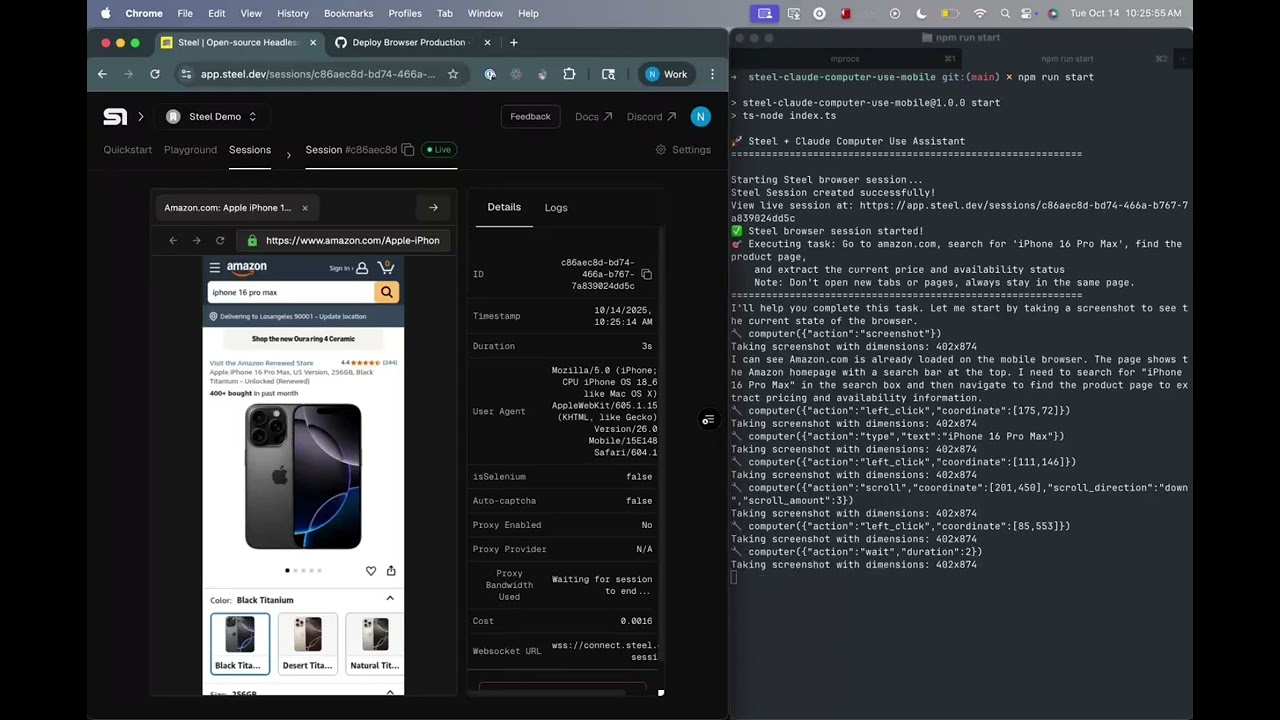Share the product with the share icon
The height and width of the screenshot is (720, 1280).
[391, 571]
